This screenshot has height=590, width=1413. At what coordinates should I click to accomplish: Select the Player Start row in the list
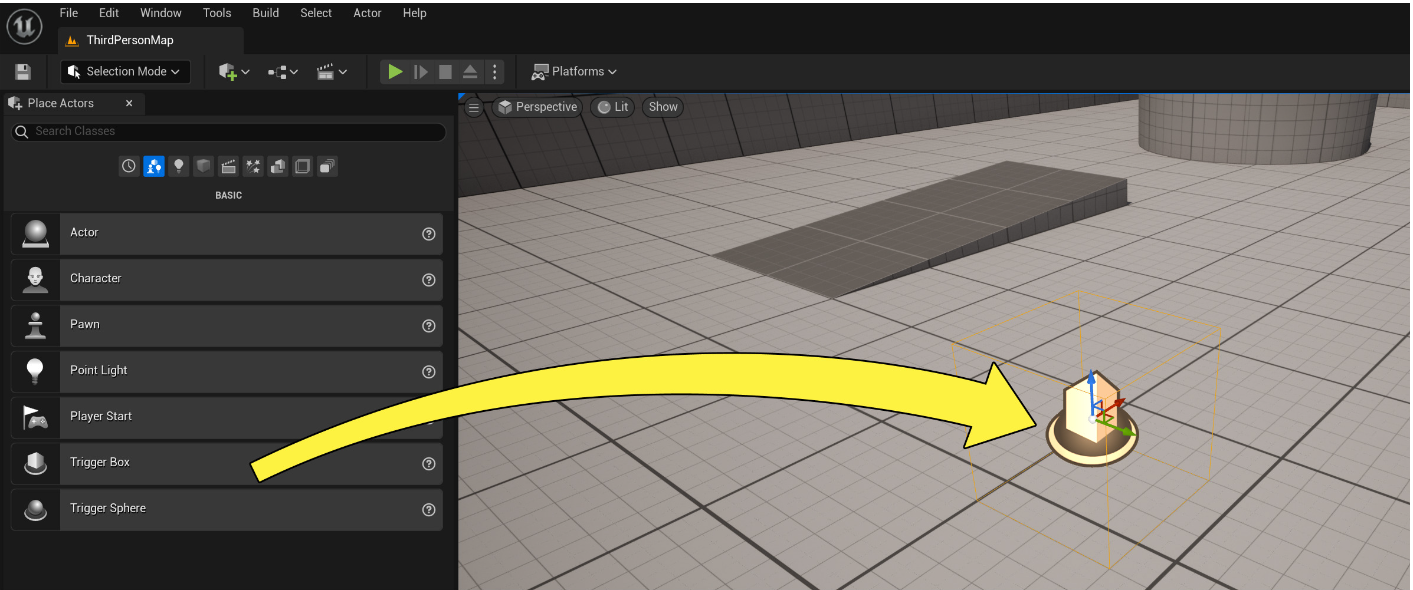tap(227, 417)
